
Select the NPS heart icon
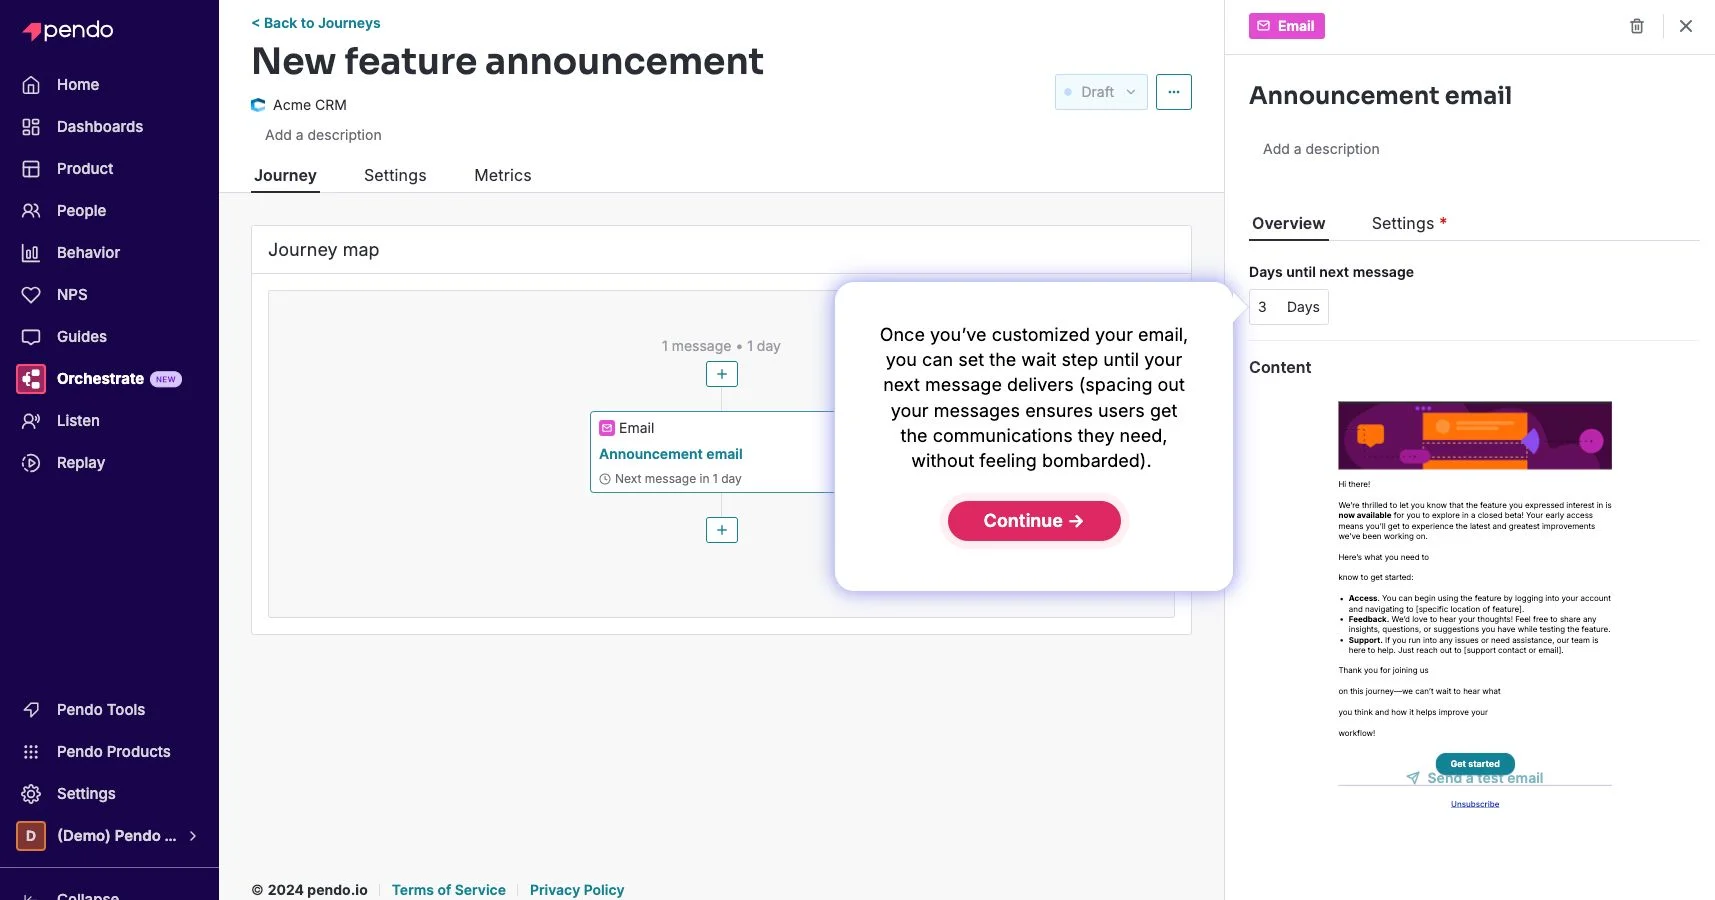click(31, 295)
